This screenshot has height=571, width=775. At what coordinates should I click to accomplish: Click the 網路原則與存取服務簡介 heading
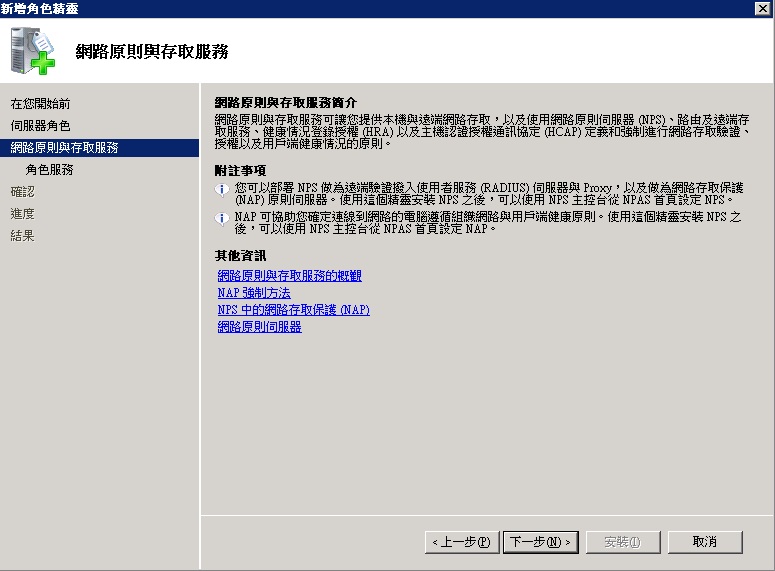[286, 103]
